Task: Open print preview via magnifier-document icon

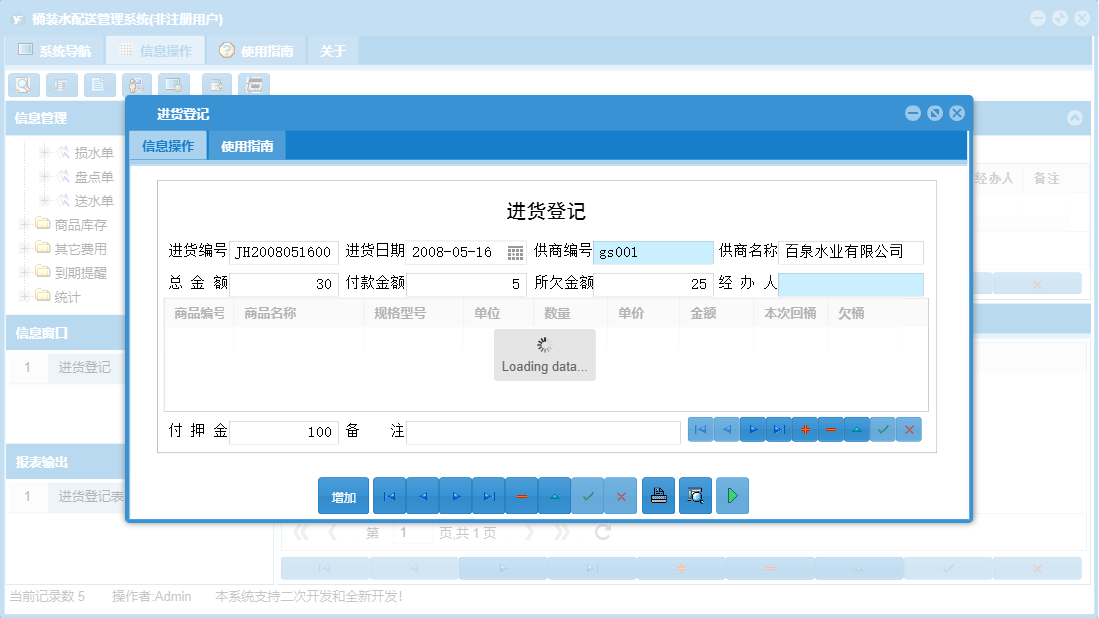Action: 694,495
